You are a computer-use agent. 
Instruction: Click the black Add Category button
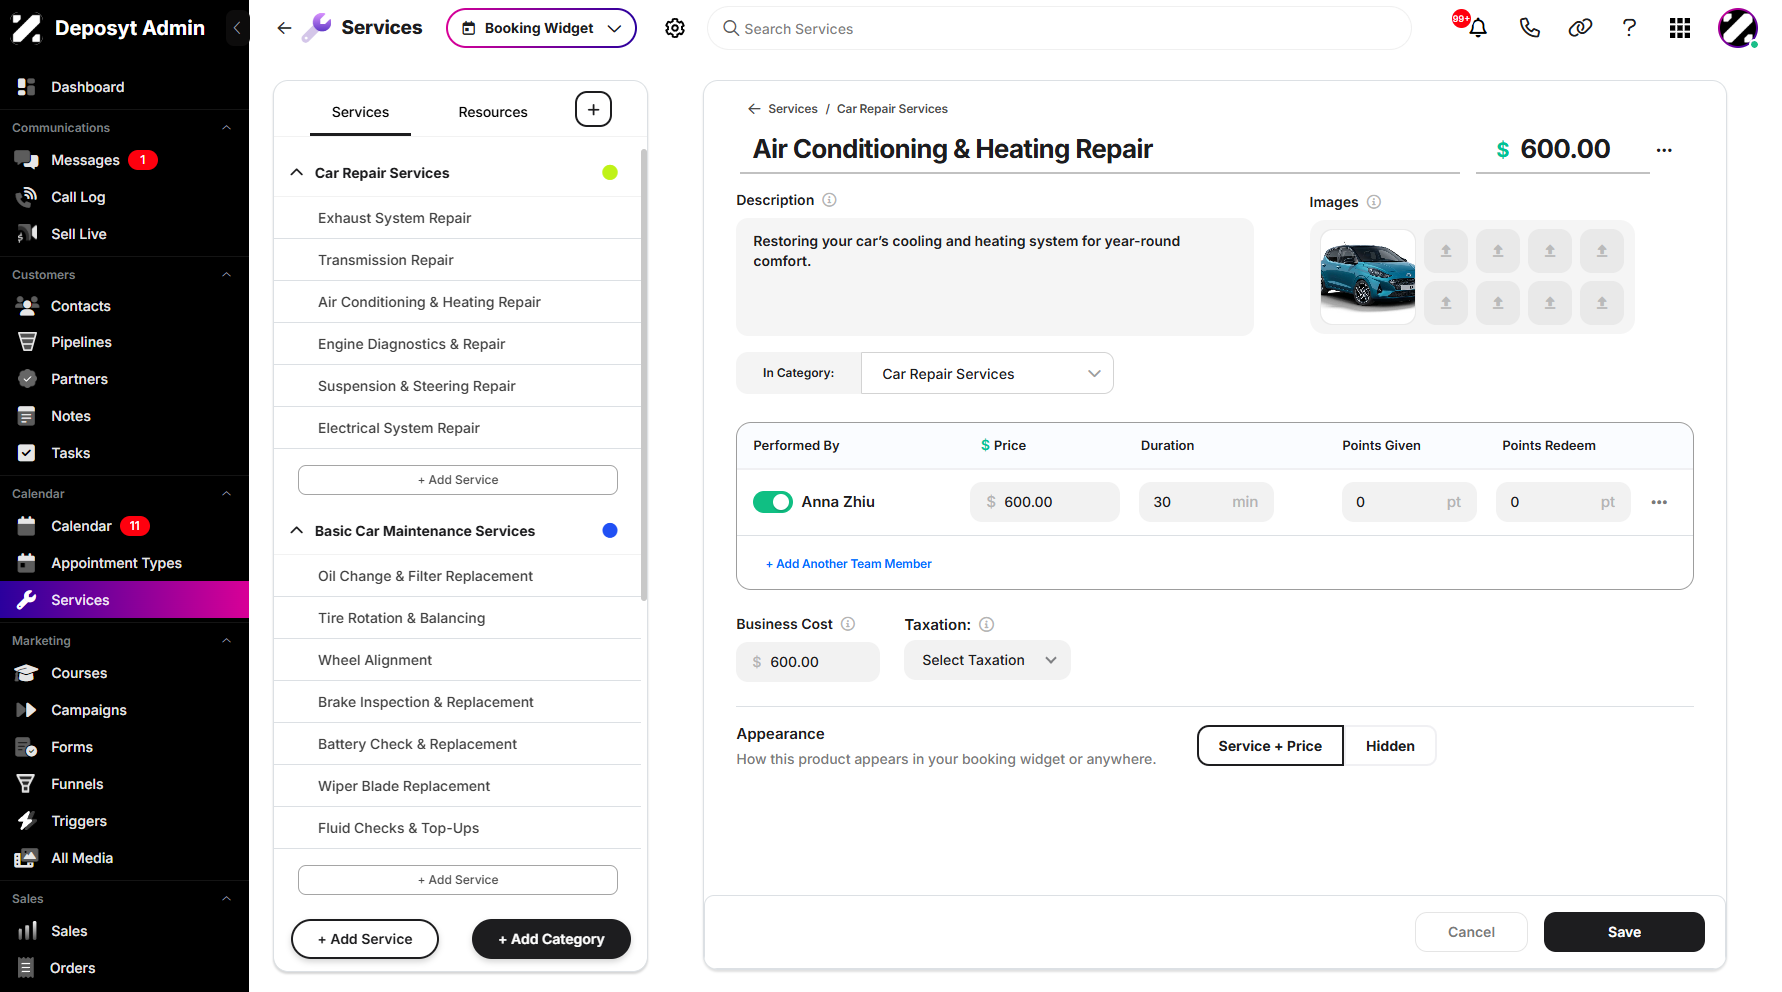551,939
